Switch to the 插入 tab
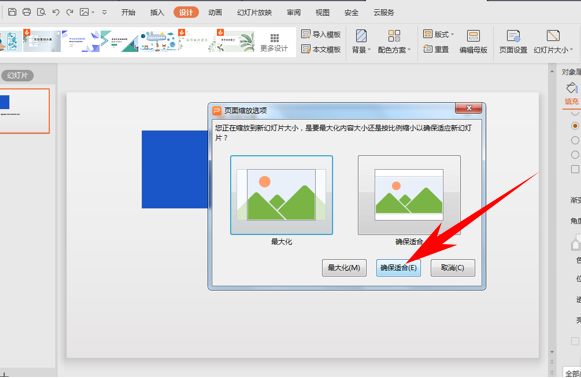Screen dimensions: 581x378 (157, 13)
